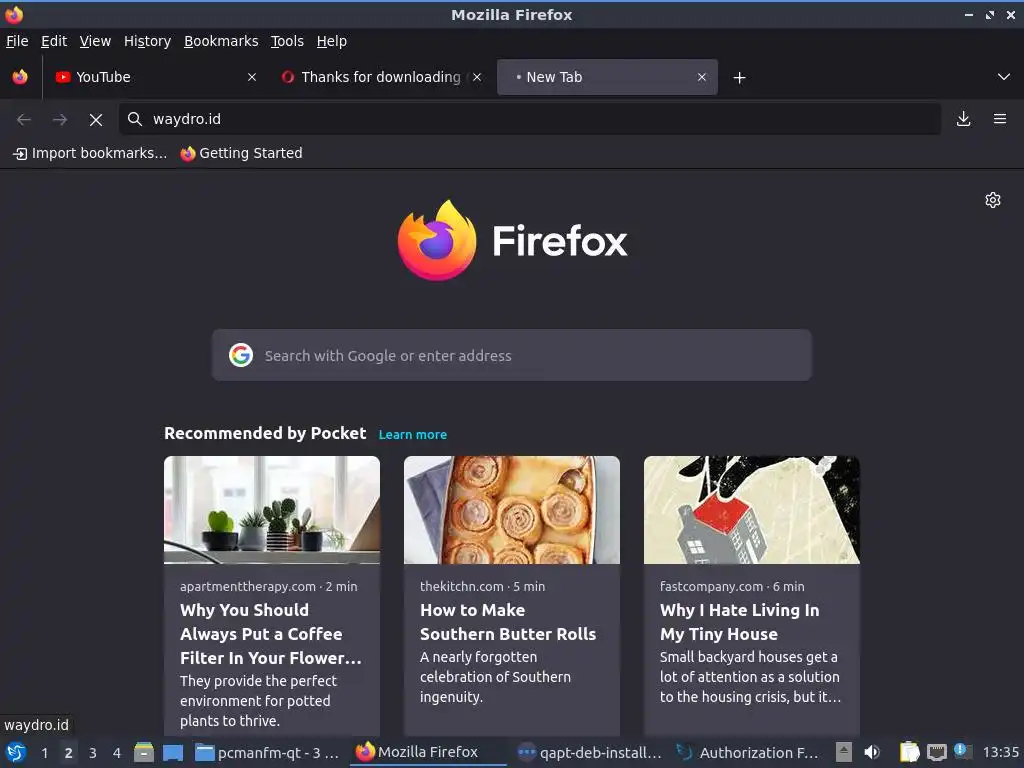Open the coffee filter flower pot article thumbnail
Viewport: 1024px width, 768px height.
tap(272, 510)
